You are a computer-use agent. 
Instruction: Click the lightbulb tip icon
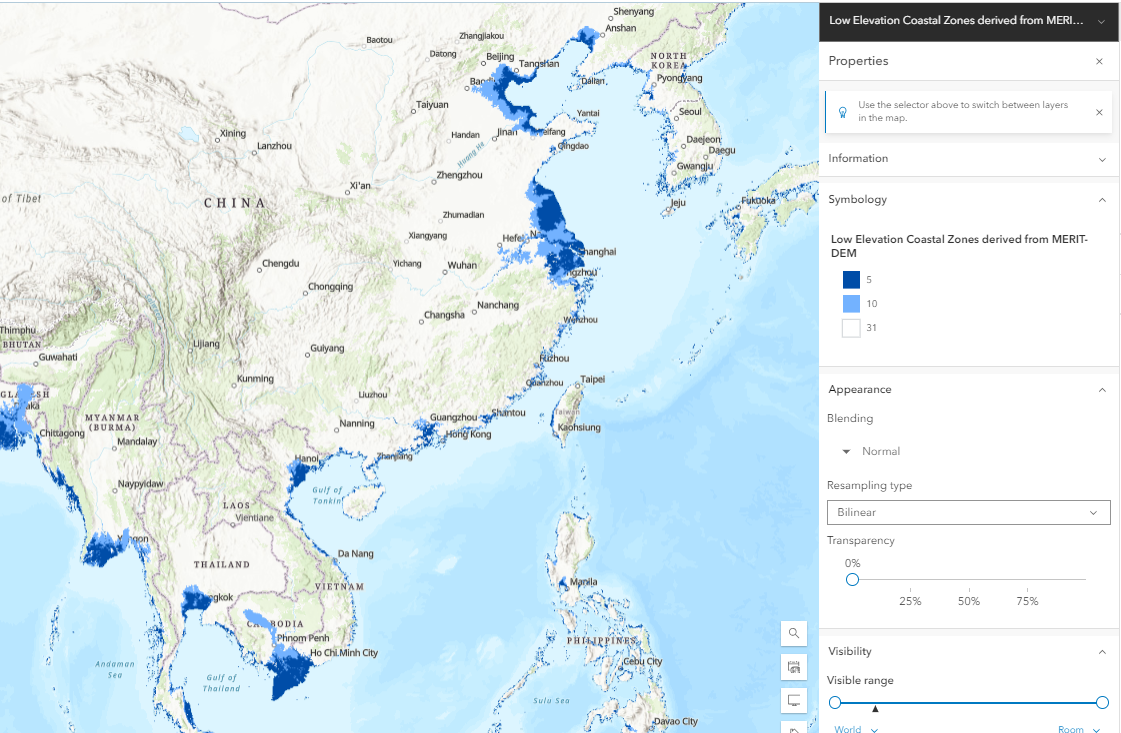coord(843,112)
